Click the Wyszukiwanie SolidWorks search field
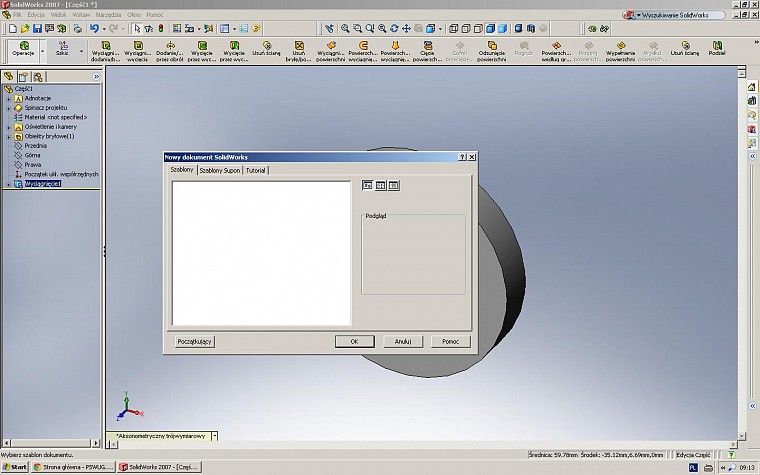This screenshot has height=475, width=760. coord(680,15)
